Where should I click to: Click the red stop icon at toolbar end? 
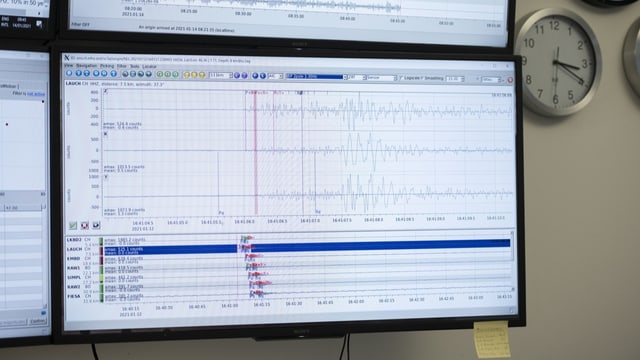pos(510,80)
